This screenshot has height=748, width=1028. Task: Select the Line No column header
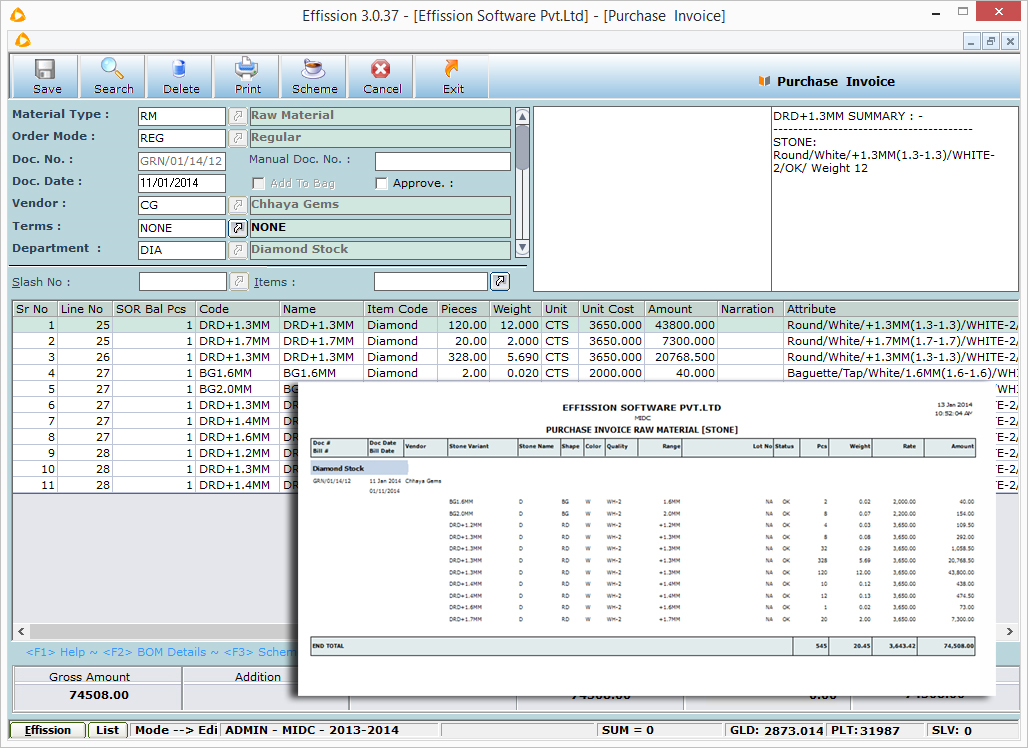[85, 309]
